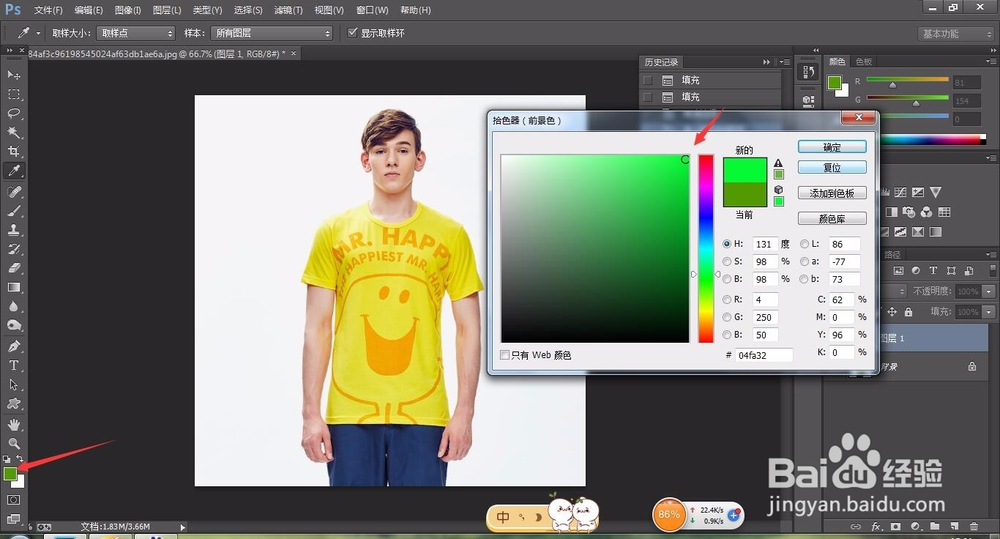Click the 当前 current color swatch
Viewport: 1000px width, 539px height.
coord(745,195)
